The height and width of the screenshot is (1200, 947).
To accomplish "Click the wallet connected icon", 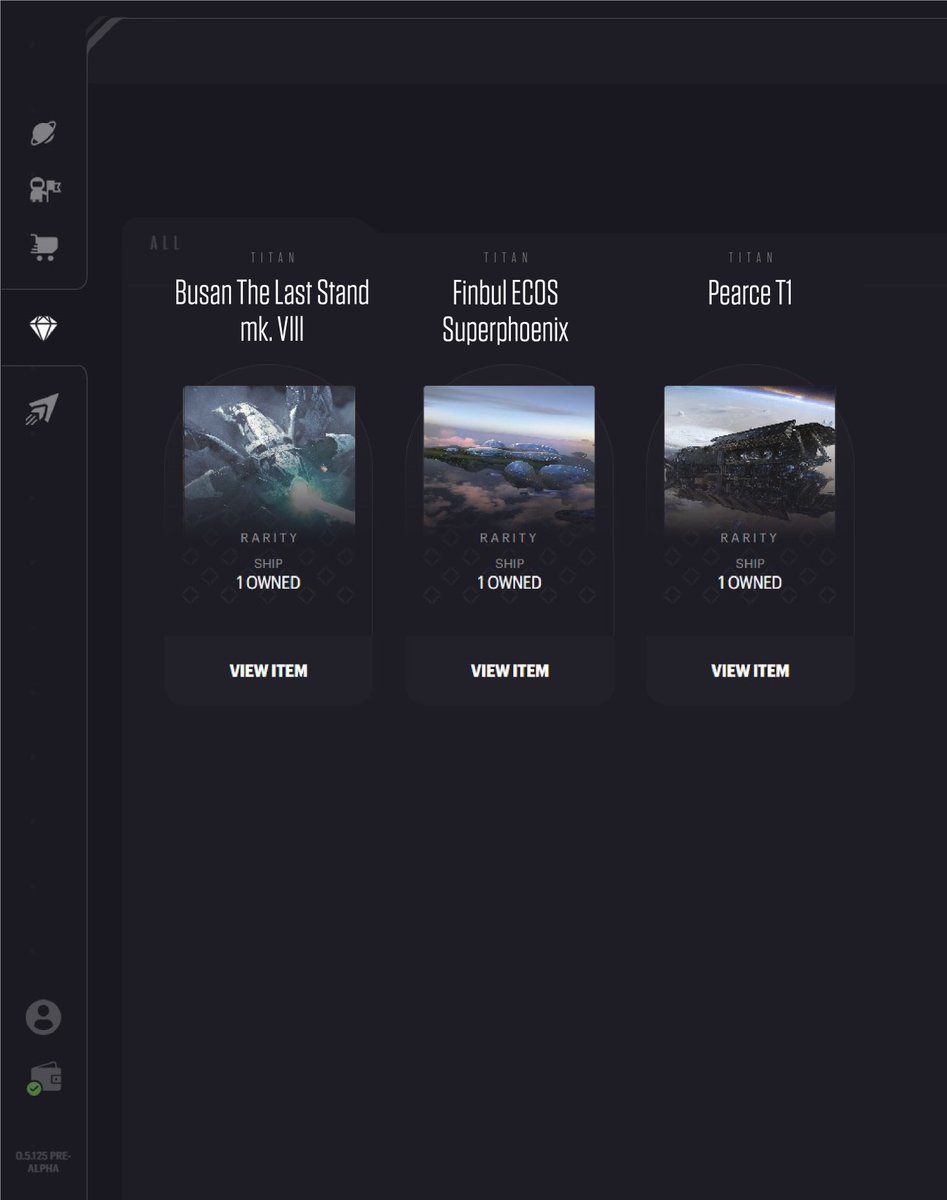I will tap(45, 1079).
